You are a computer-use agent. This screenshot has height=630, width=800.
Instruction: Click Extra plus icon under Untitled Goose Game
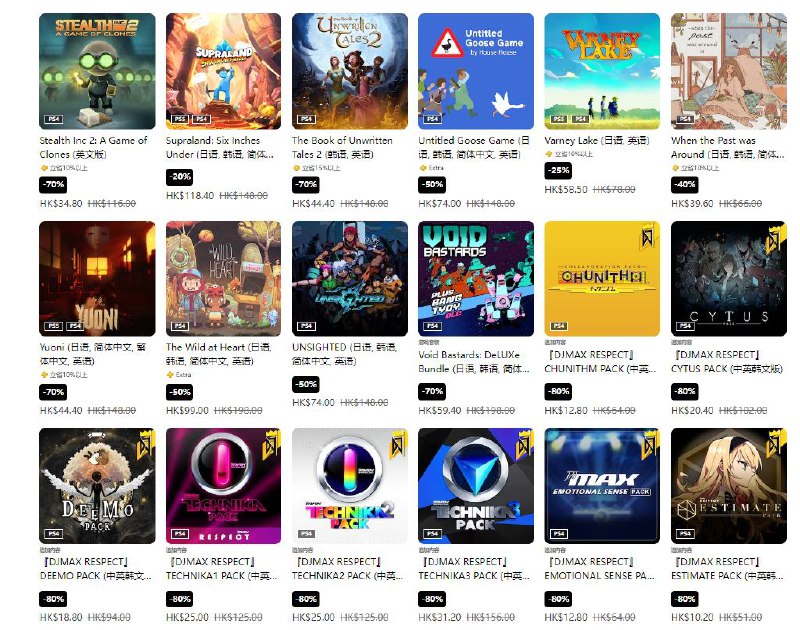coord(422,168)
